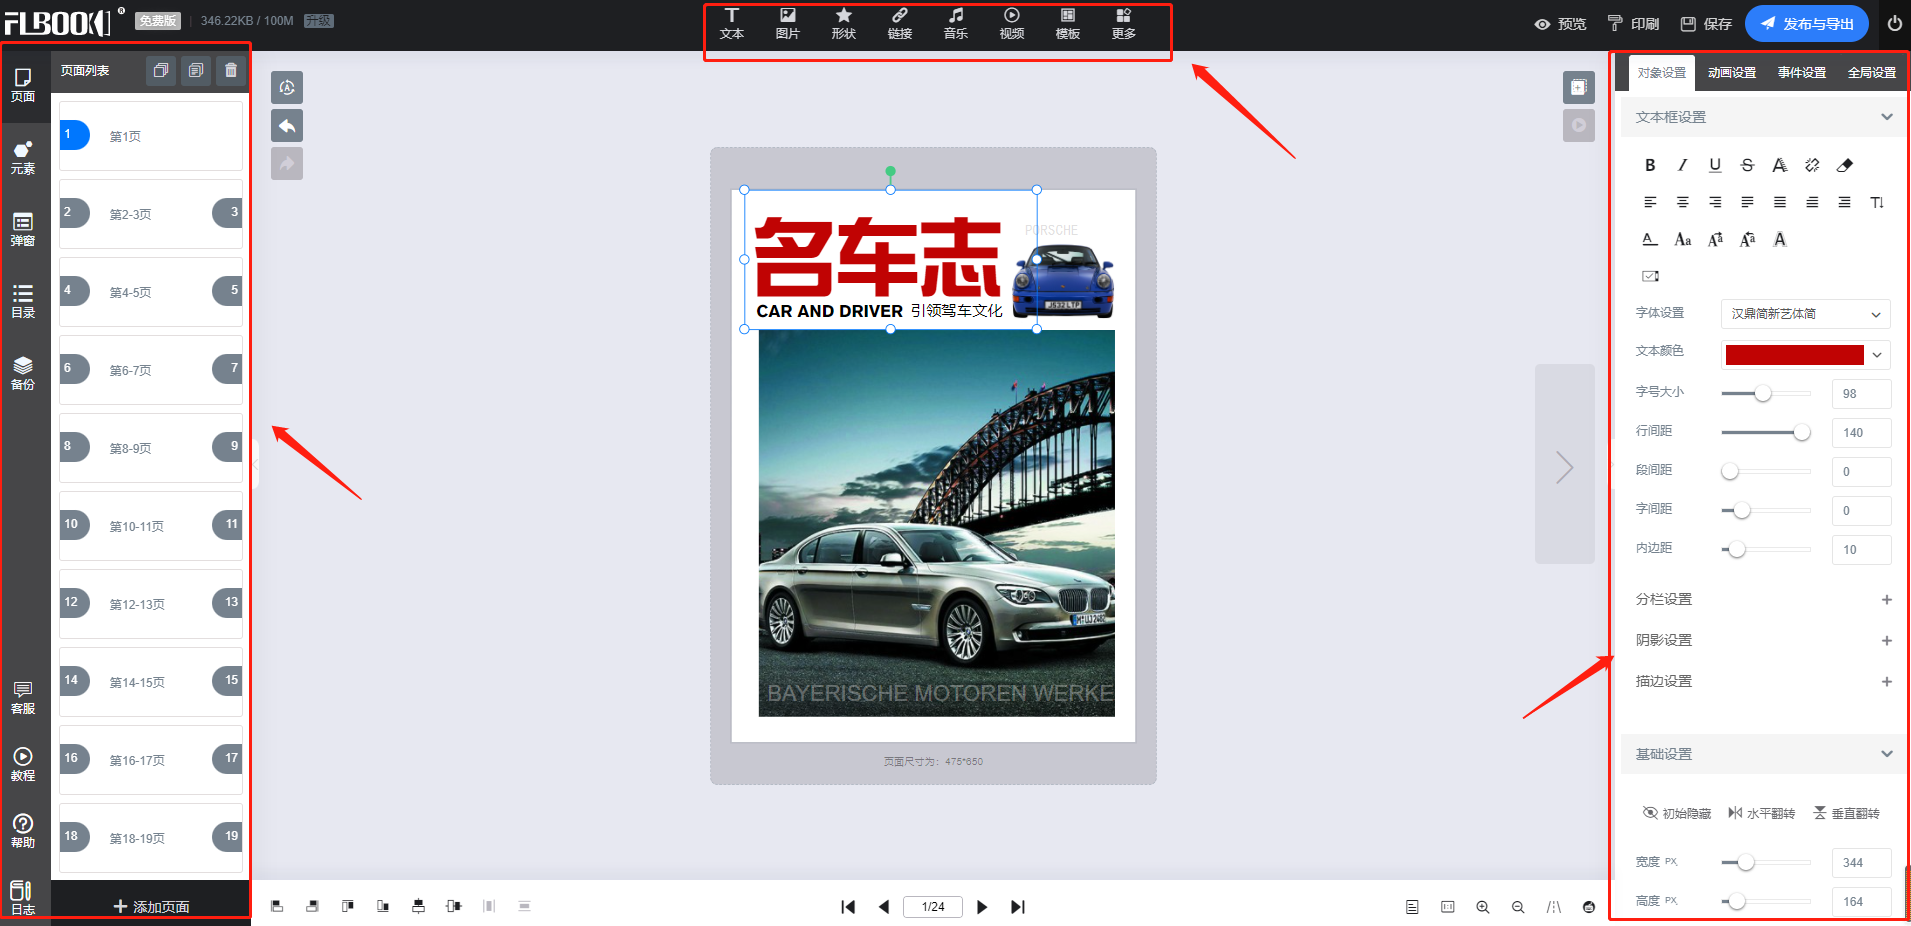Open the 模板 templates tool

pos(1068,24)
